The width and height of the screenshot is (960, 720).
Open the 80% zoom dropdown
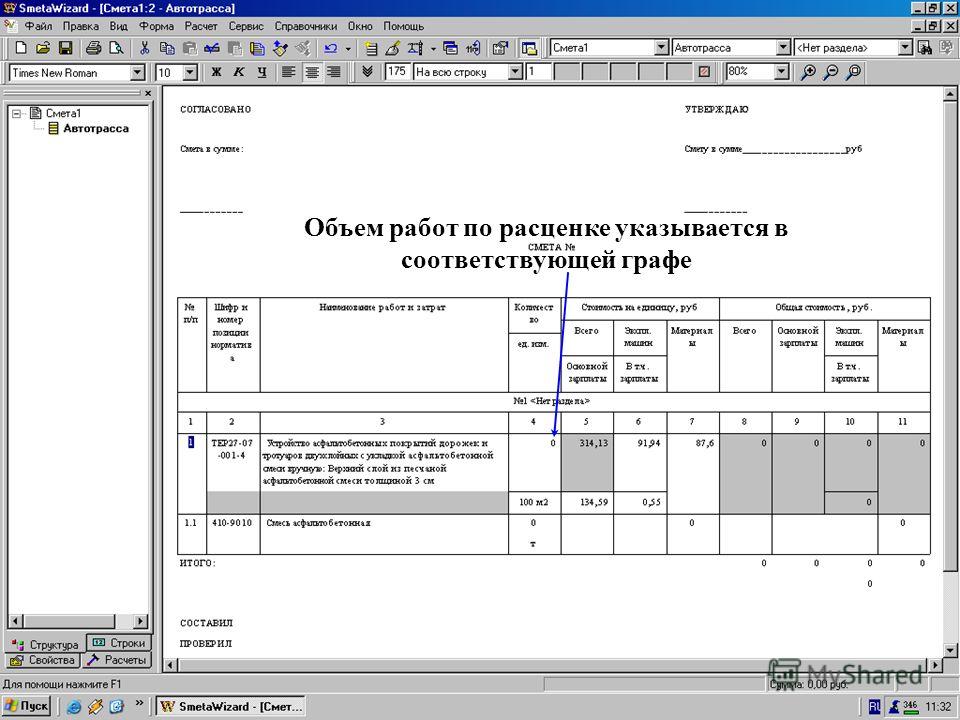tap(781, 72)
